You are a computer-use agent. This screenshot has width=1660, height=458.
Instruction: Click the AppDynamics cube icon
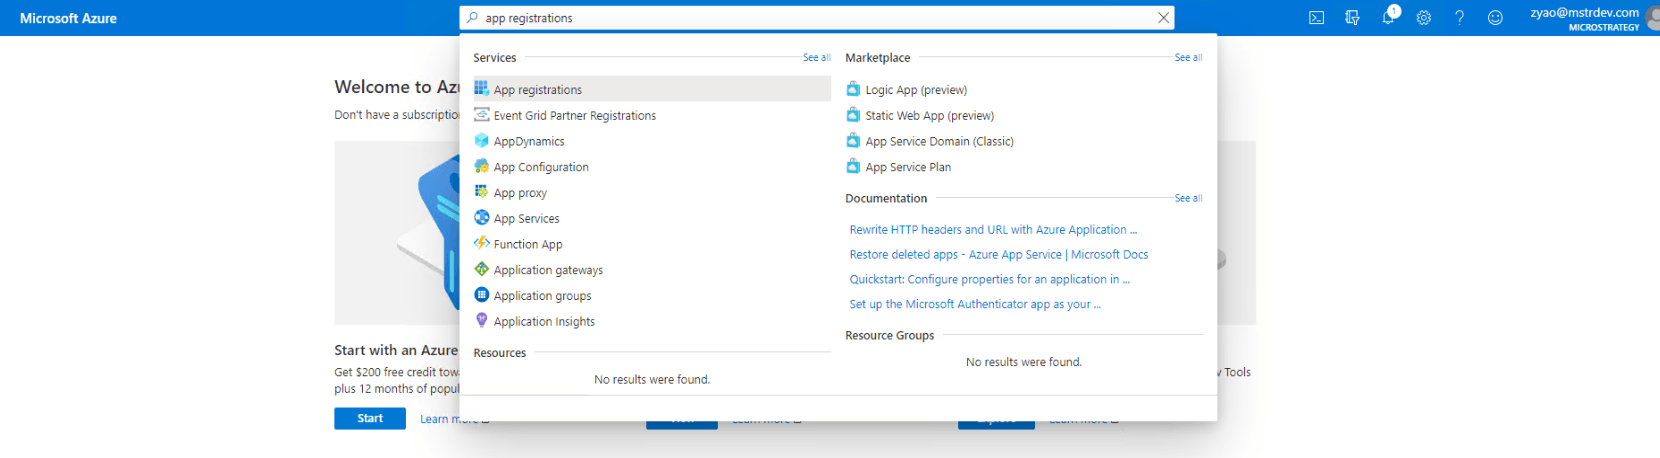pyautogui.click(x=481, y=140)
